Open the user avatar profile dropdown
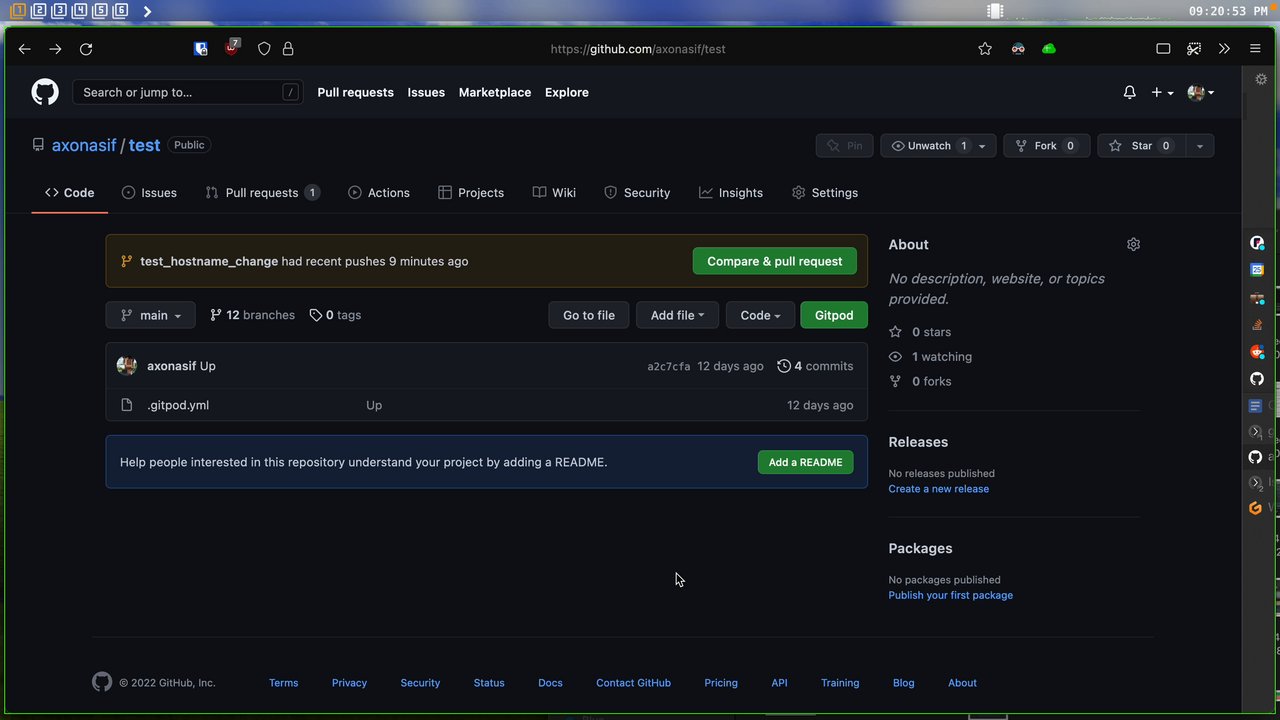This screenshot has height=720, width=1280. [x=1201, y=92]
